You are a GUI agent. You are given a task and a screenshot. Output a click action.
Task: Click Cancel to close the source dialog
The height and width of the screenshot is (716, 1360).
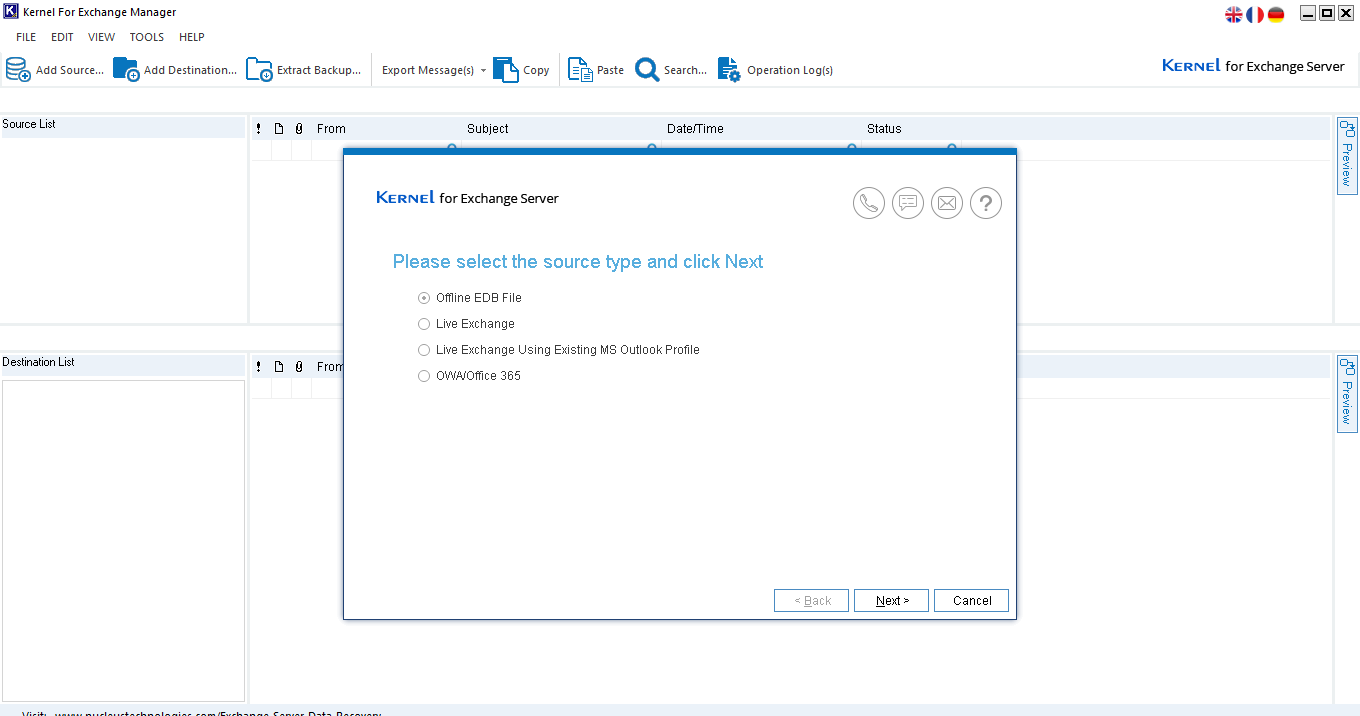point(971,601)
